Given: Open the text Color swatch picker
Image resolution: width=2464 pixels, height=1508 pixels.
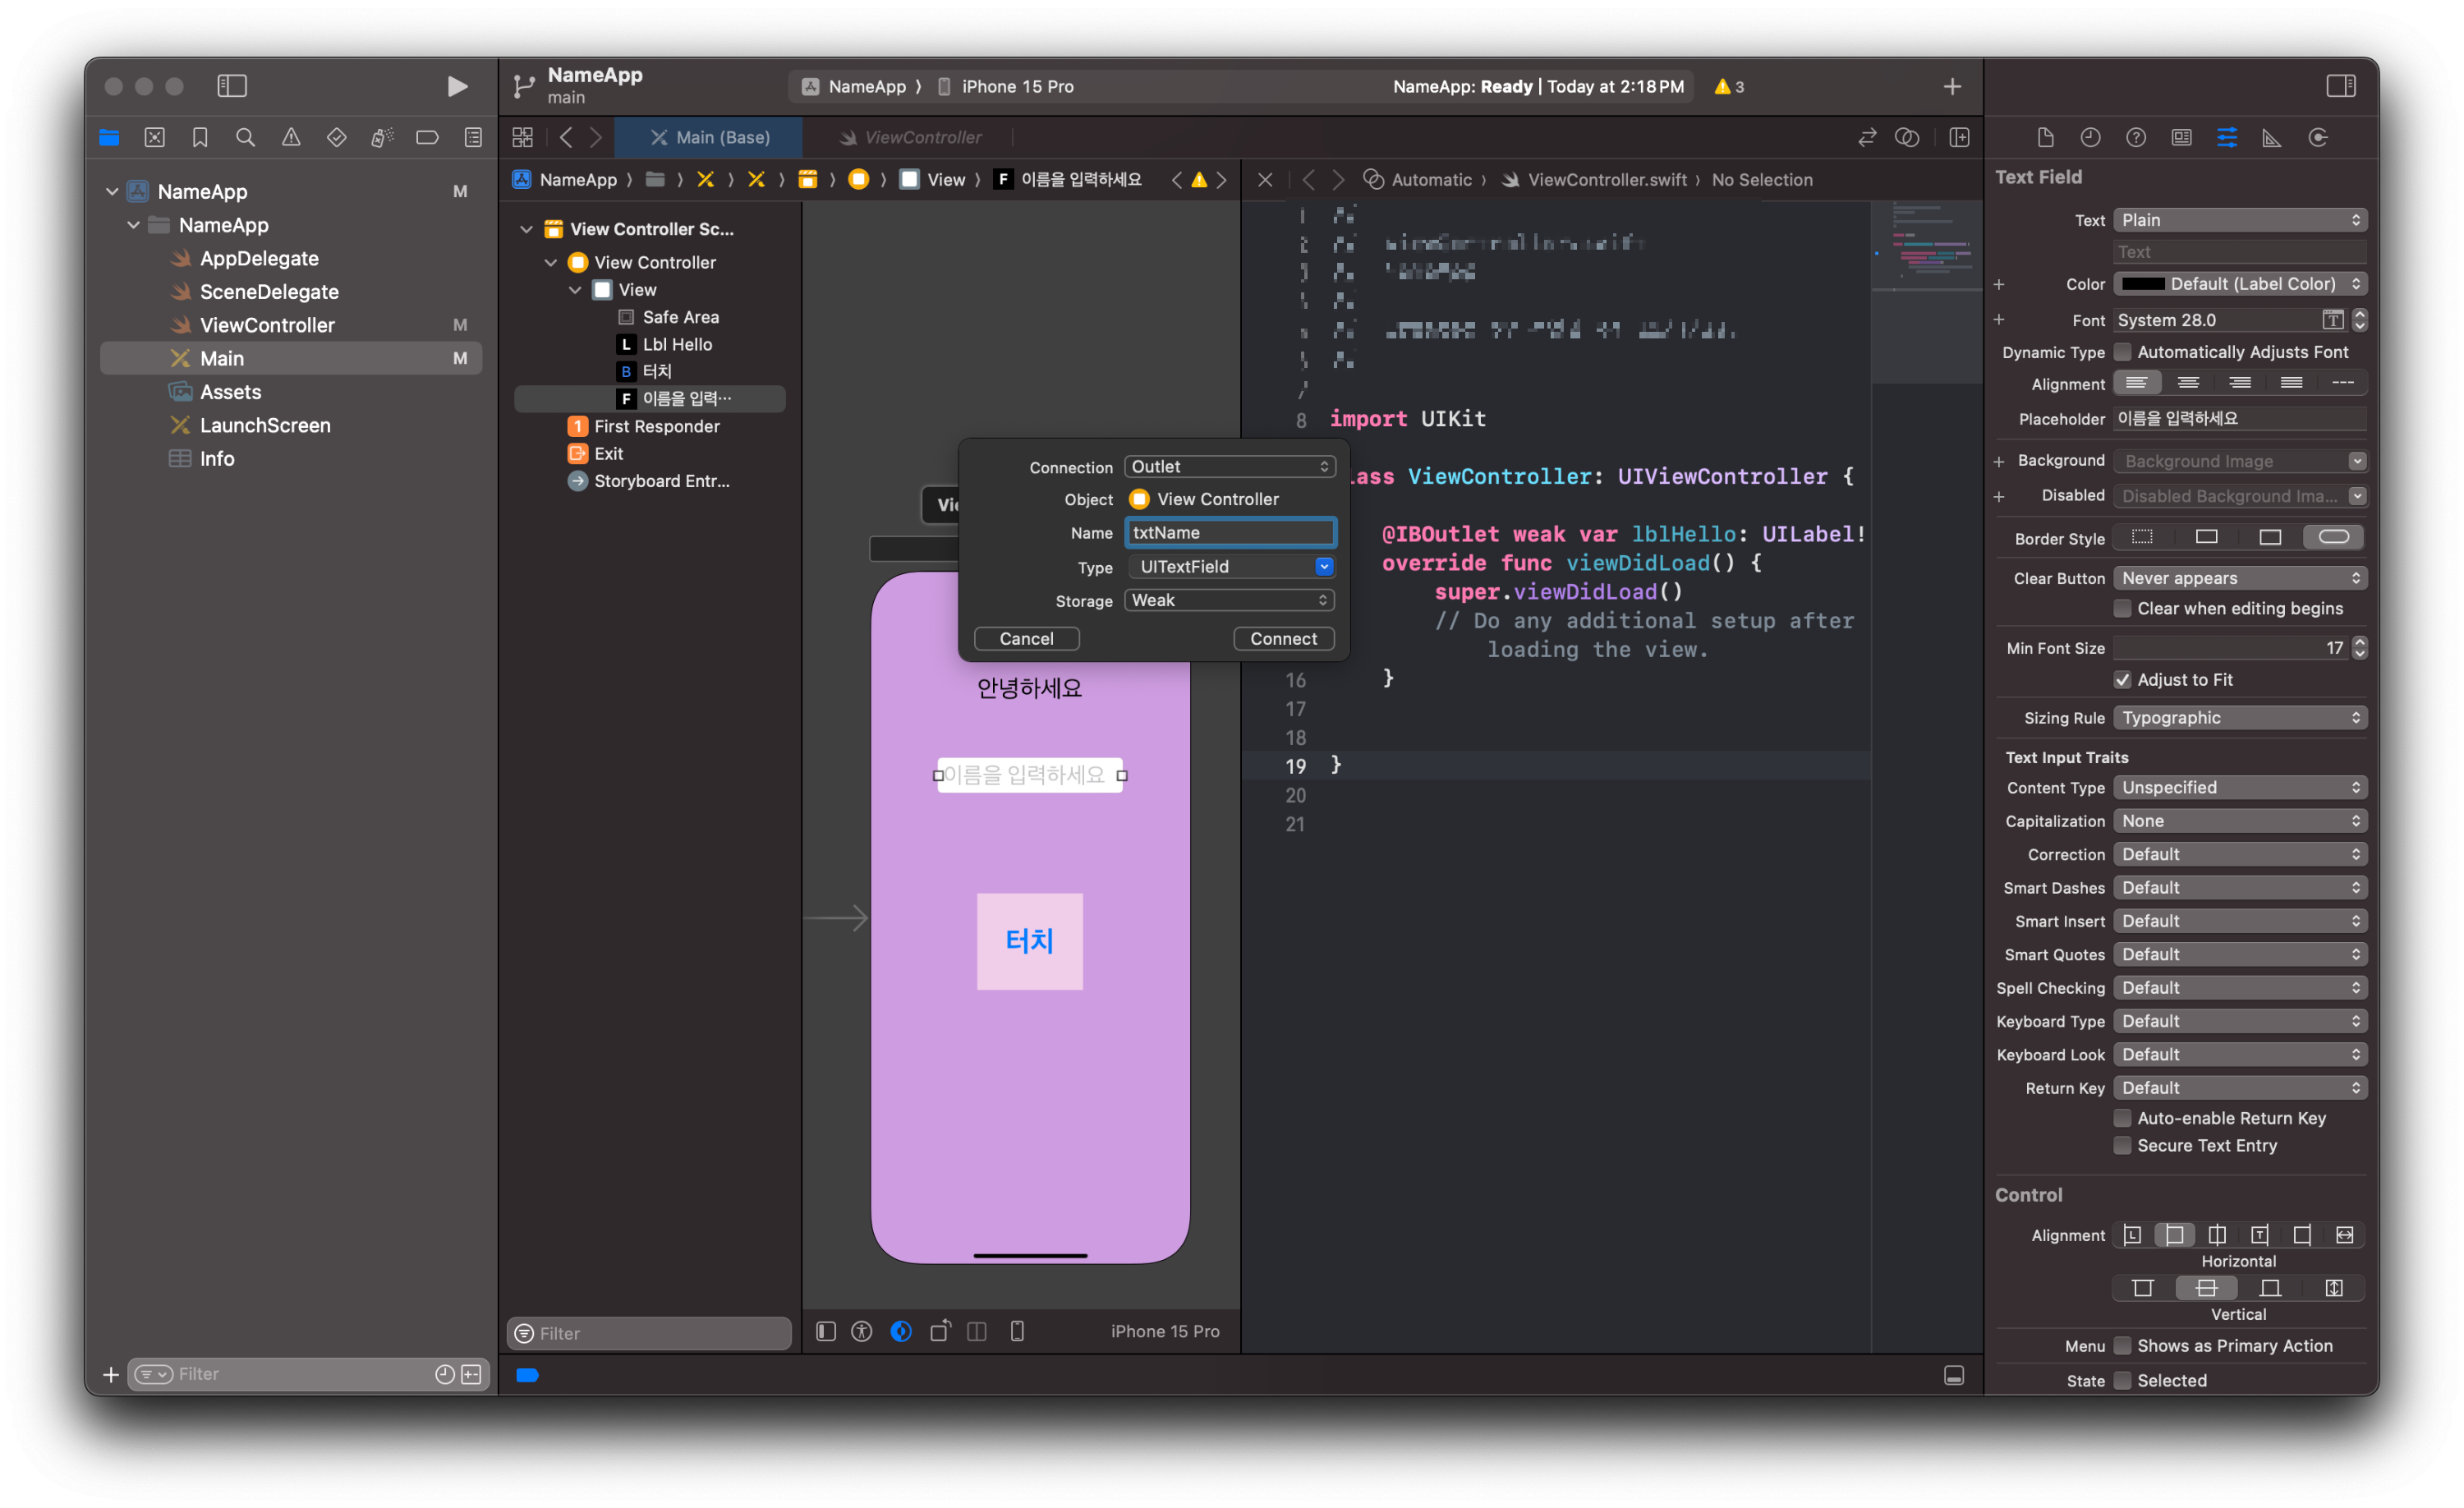Looking at the screenshot, I should tap(2143, 284).
